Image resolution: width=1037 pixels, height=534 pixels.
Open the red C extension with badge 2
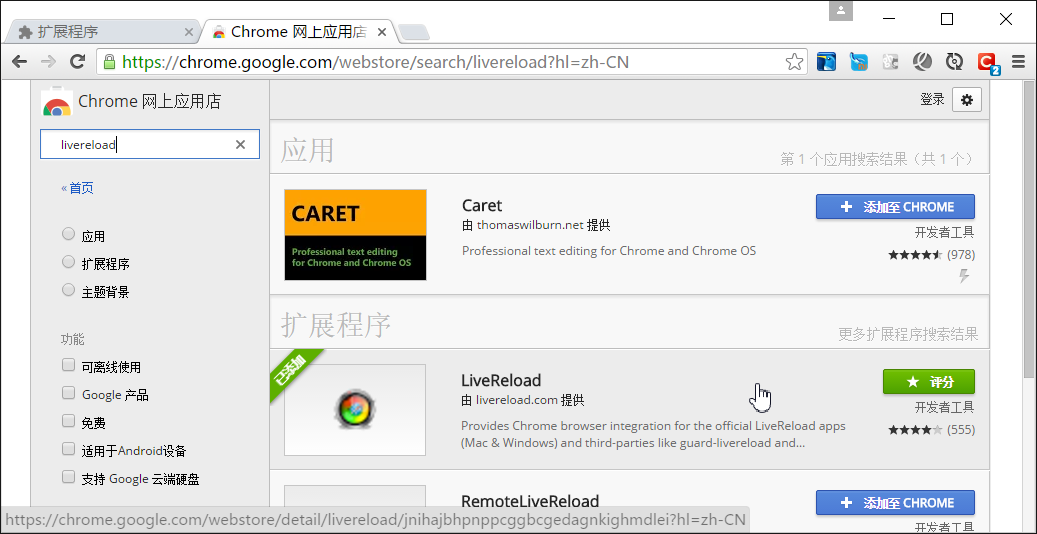point(989,63)
